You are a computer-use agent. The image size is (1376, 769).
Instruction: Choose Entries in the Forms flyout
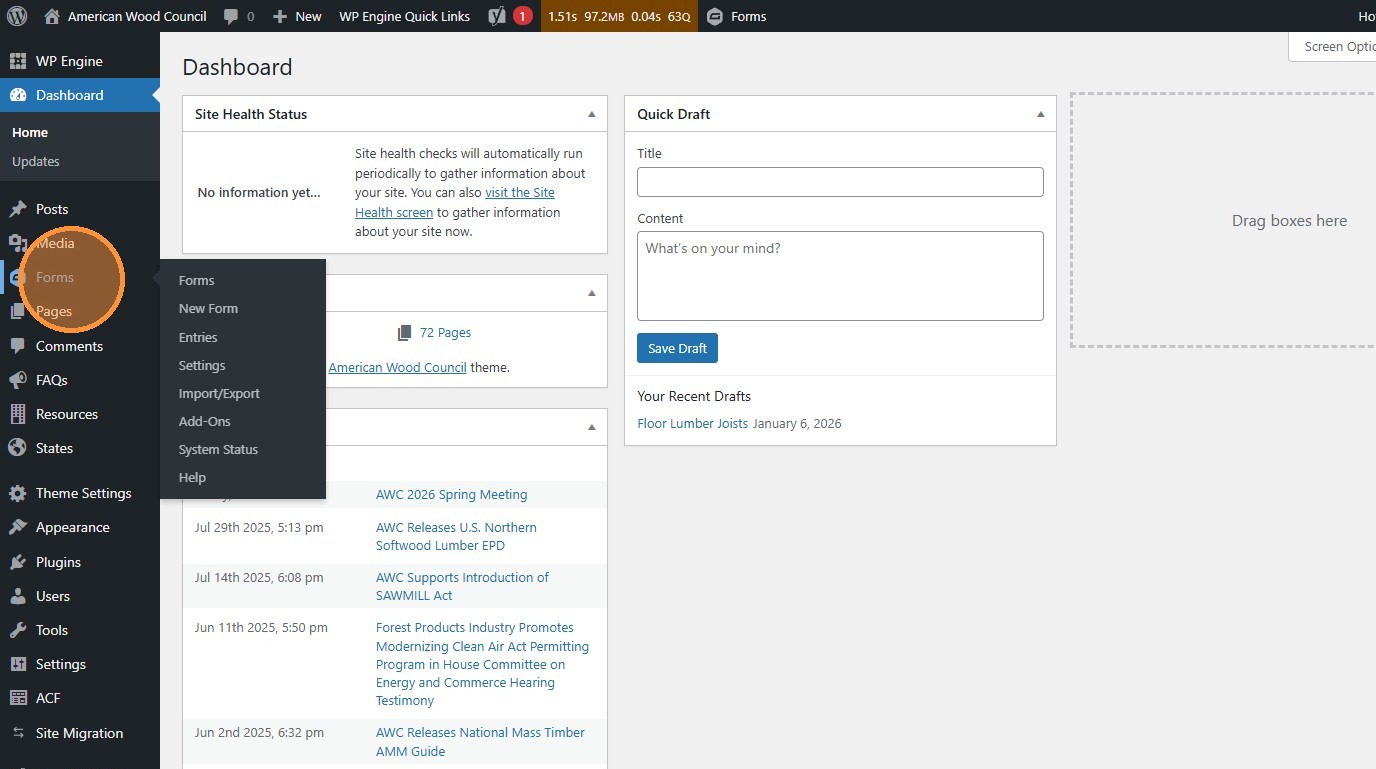(x=198, y=337)
